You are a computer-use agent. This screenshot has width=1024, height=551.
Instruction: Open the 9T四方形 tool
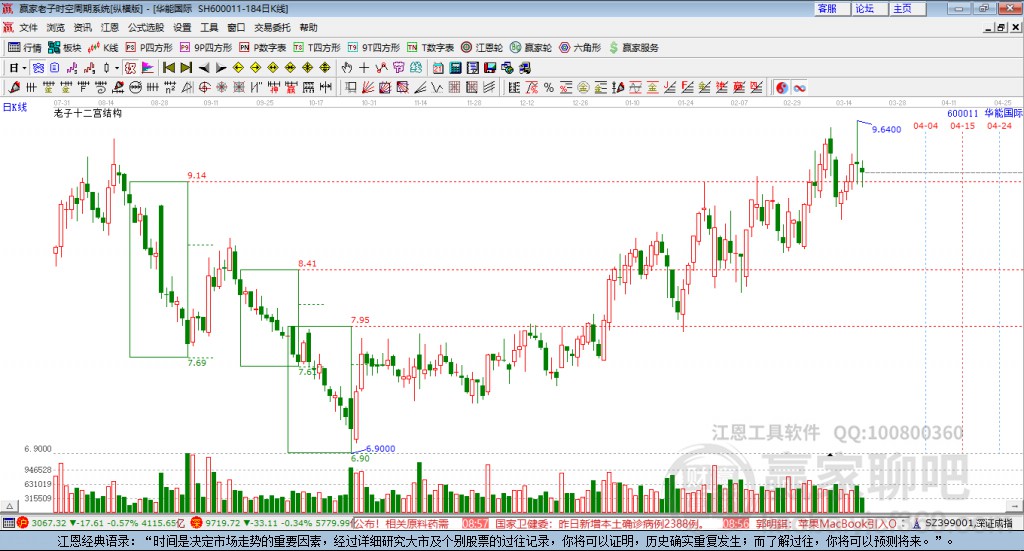click(x=374, y=48)
